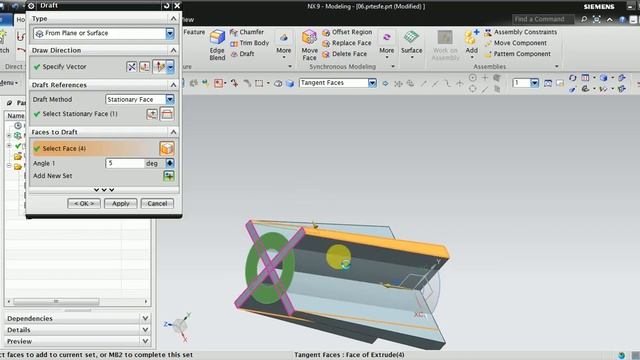Open the vector type dropdown arrow
Viewport: 640px width, 360px height.
pyautogui.click(x=170, y=67)
